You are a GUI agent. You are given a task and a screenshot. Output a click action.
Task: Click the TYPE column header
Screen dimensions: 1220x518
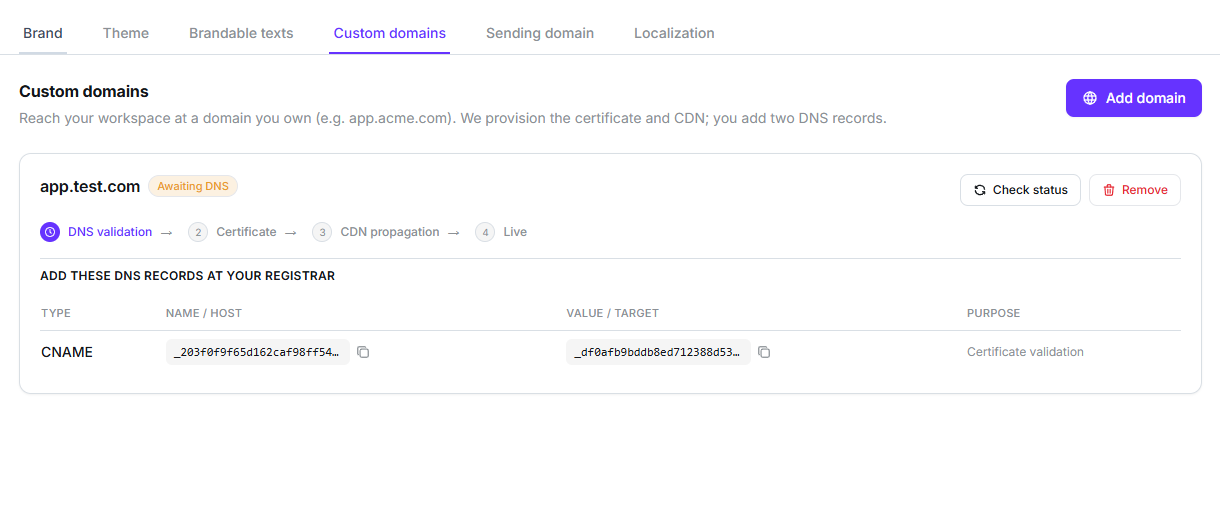(x=56, y=313)
